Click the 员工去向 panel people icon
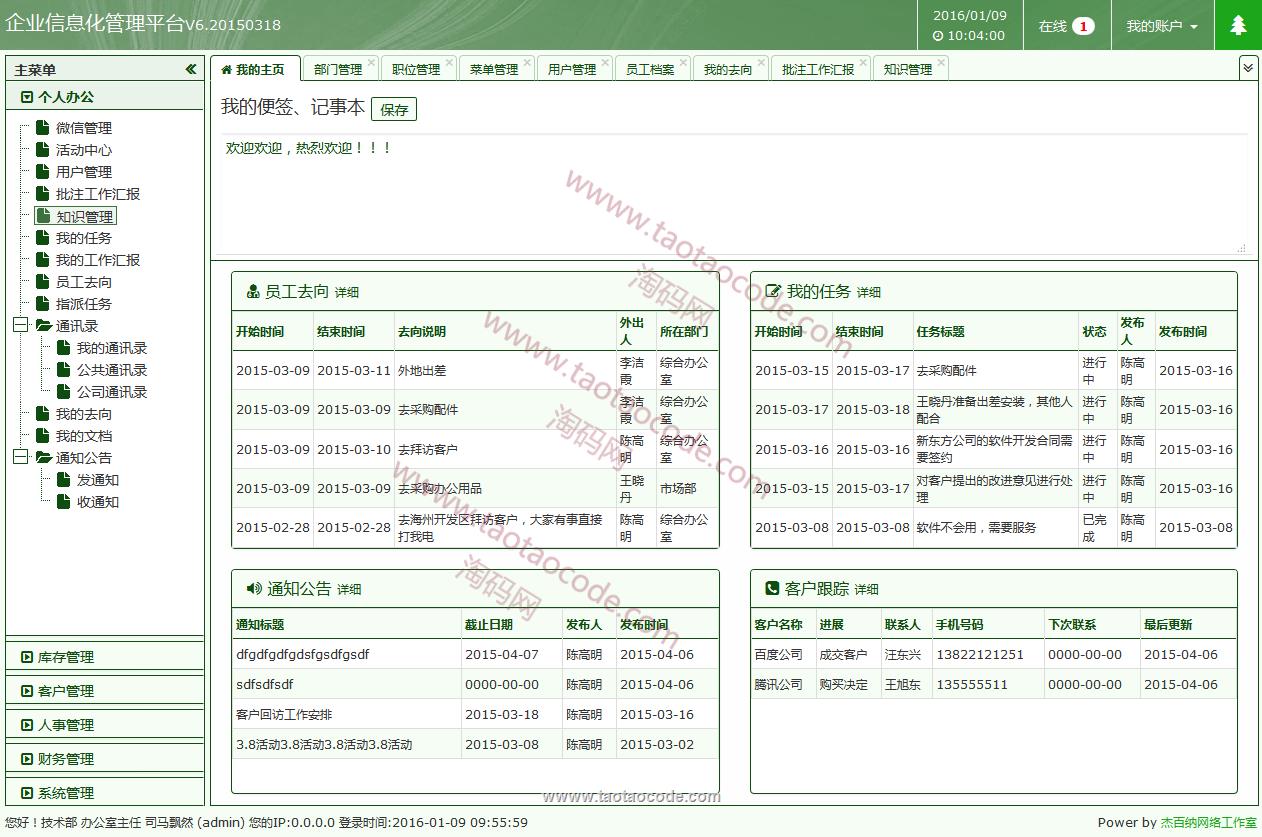Viewport: 1262px width, 837px height. pos(252,292)
